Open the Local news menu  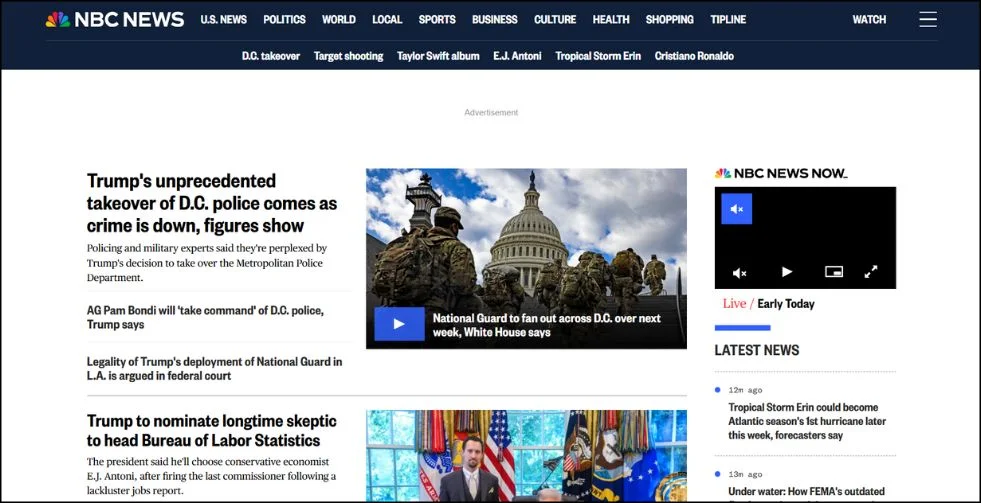[387, 19]
